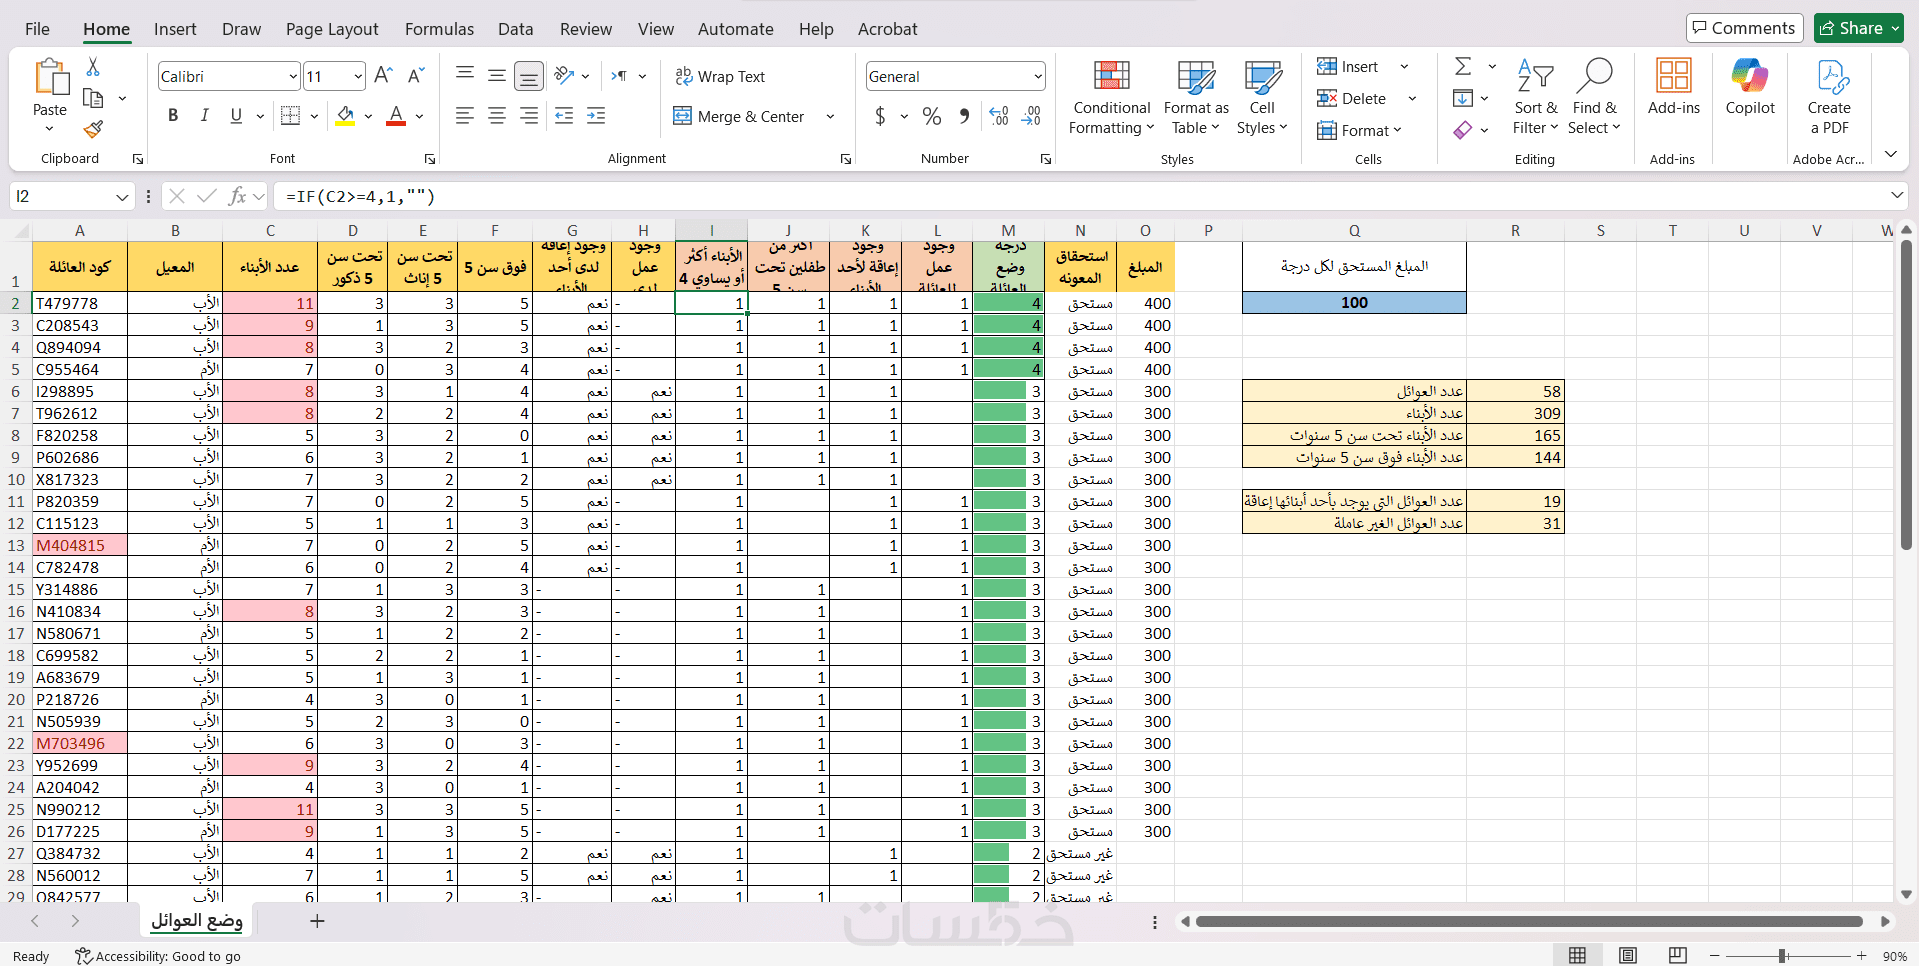Add a new sheet with plus button

(x=317, y=921)
